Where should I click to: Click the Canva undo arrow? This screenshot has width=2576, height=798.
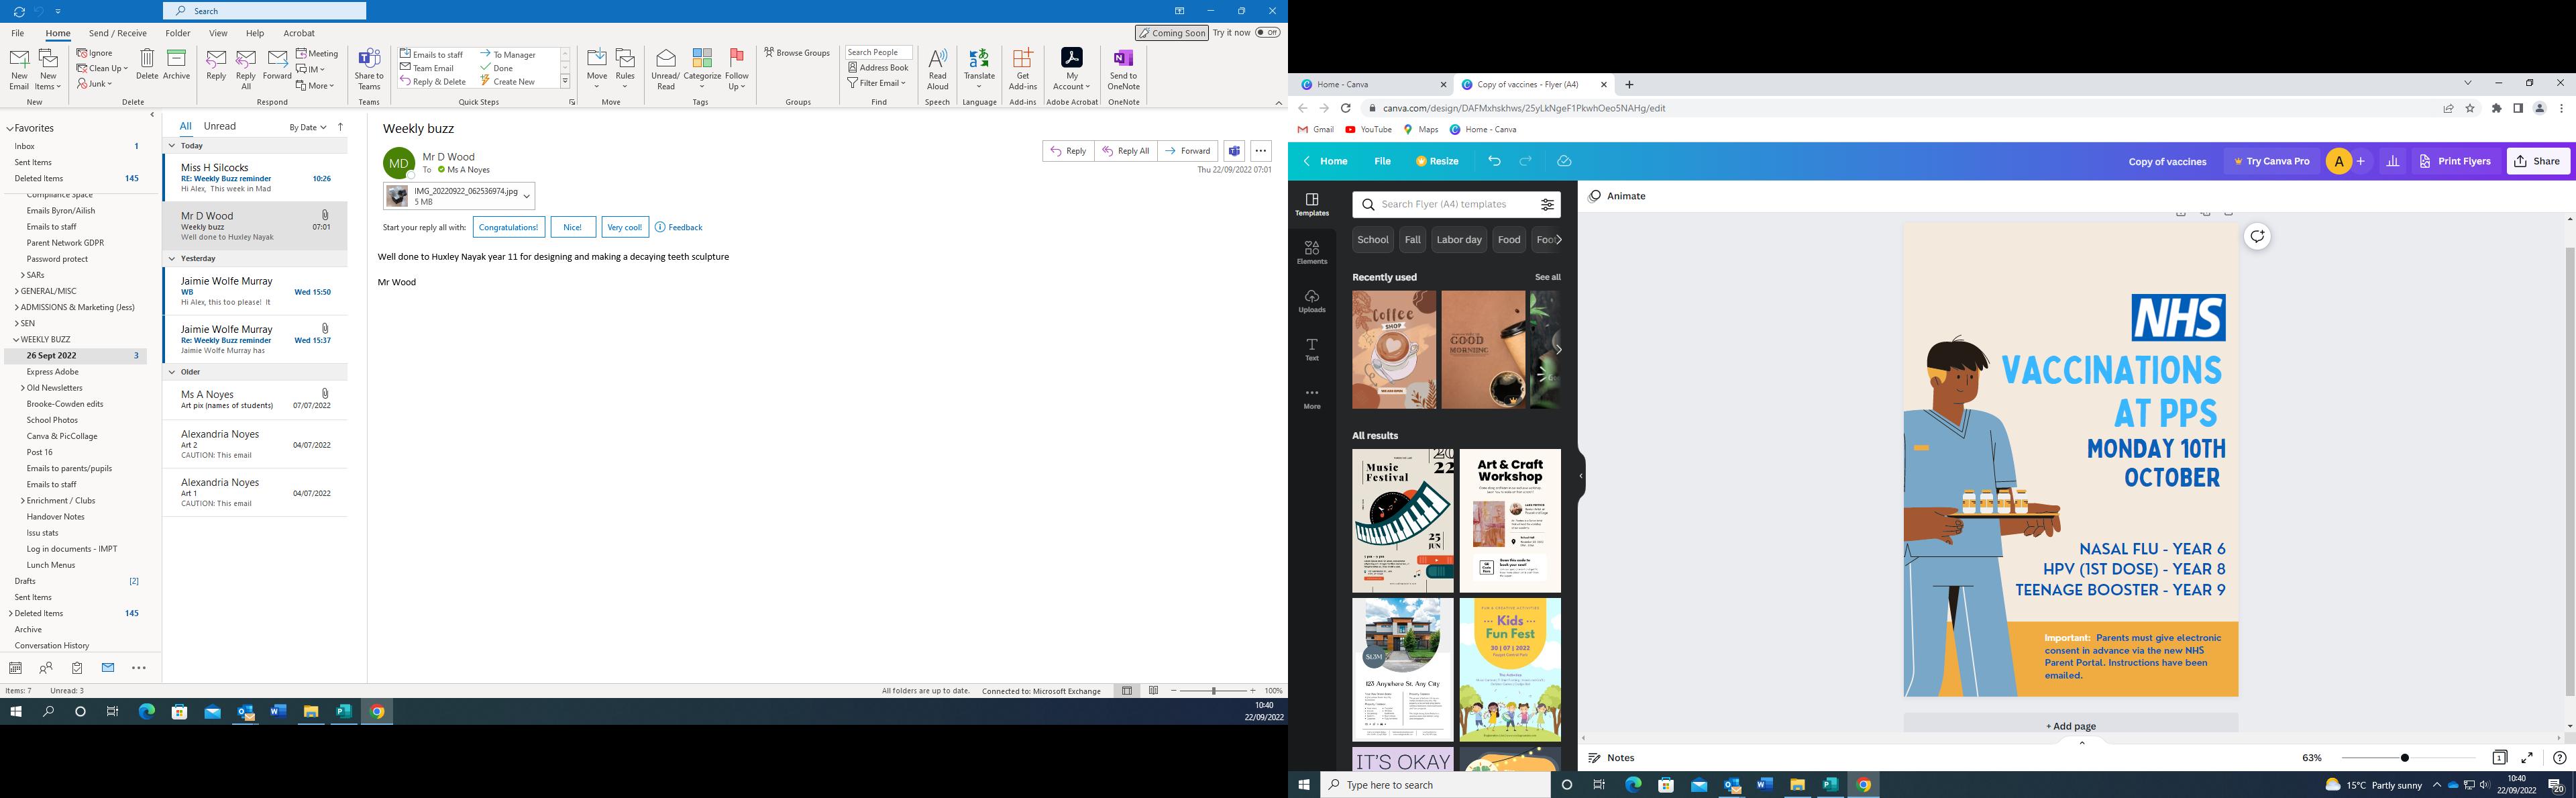(x=1494, y=161)
